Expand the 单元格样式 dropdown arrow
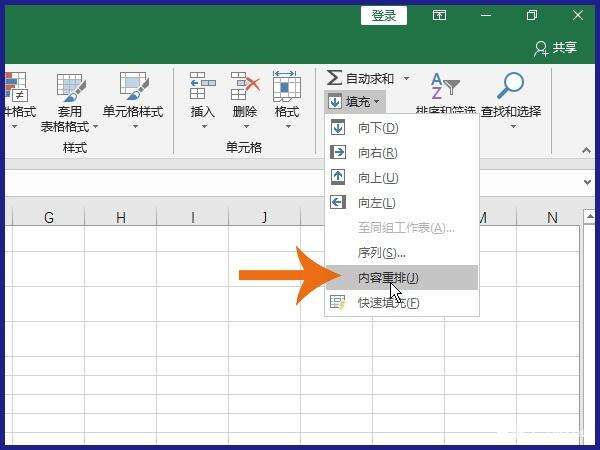This screenshot has height=450, width=600. pos(135,126)
